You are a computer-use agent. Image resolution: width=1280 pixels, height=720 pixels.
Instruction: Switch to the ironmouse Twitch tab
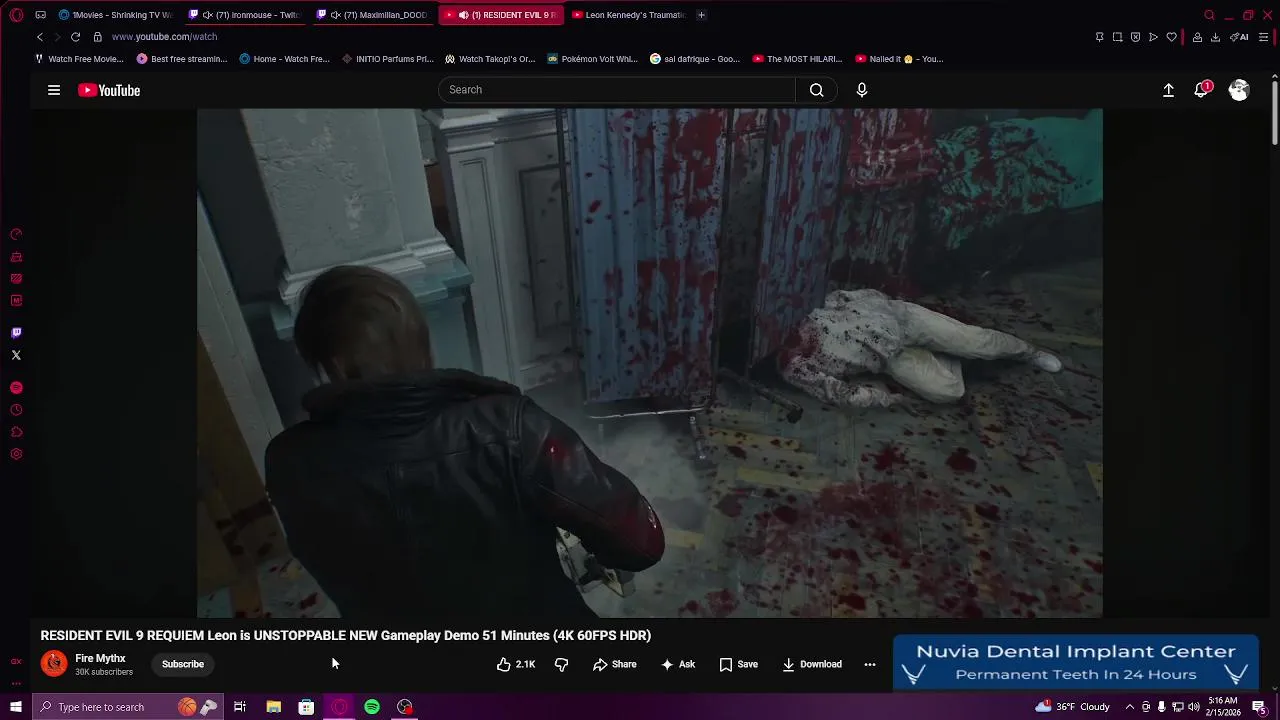click(x=246, y=15)
